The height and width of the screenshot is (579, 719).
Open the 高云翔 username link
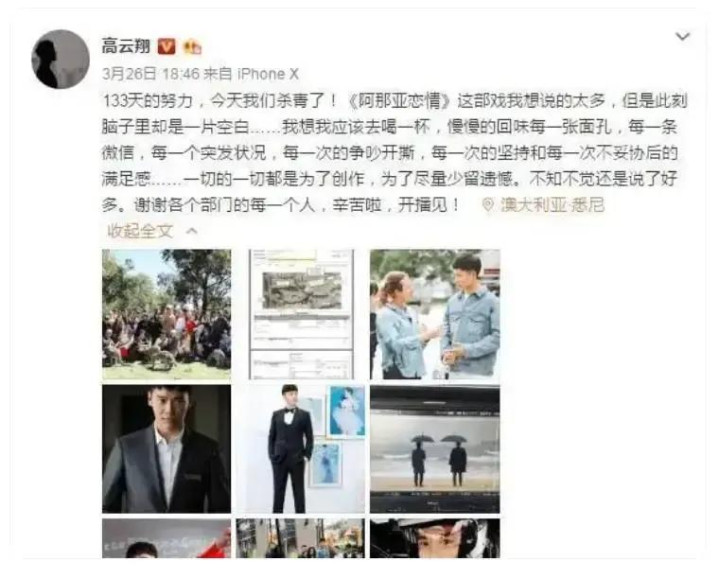point(126,46)
